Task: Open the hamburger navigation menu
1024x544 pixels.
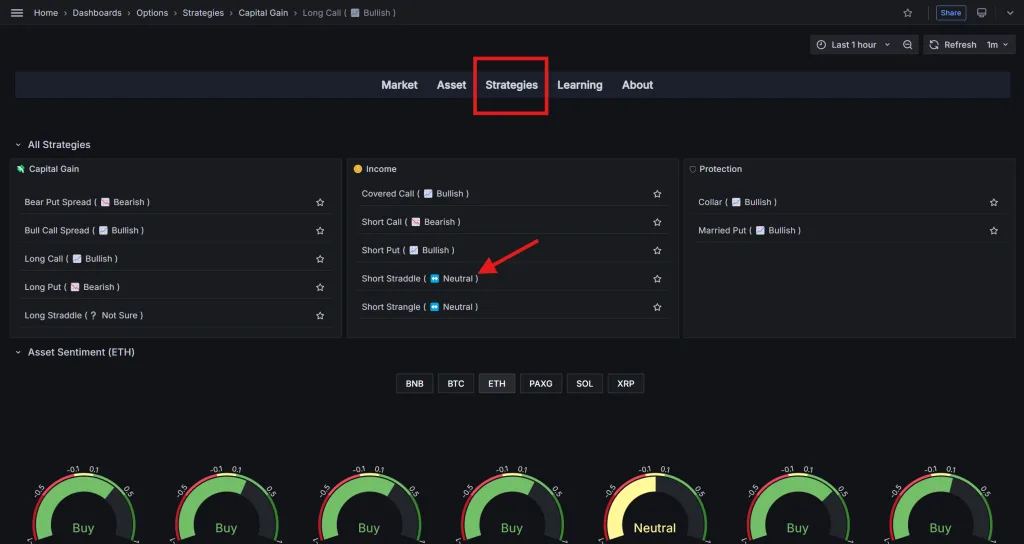Action: (16, 13)
